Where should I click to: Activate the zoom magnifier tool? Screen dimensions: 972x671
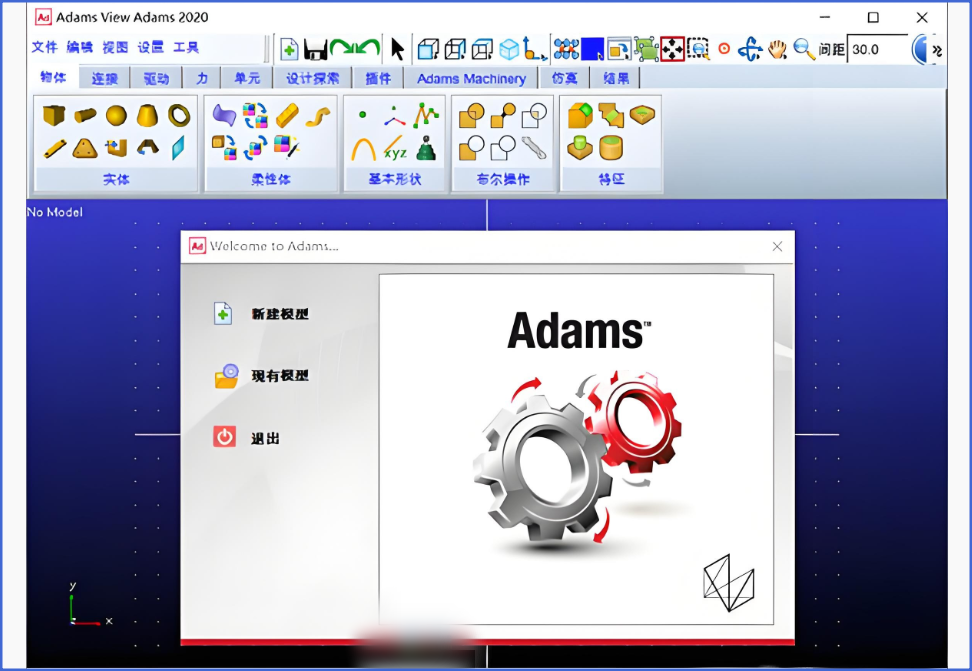click(x=802, y=47)
